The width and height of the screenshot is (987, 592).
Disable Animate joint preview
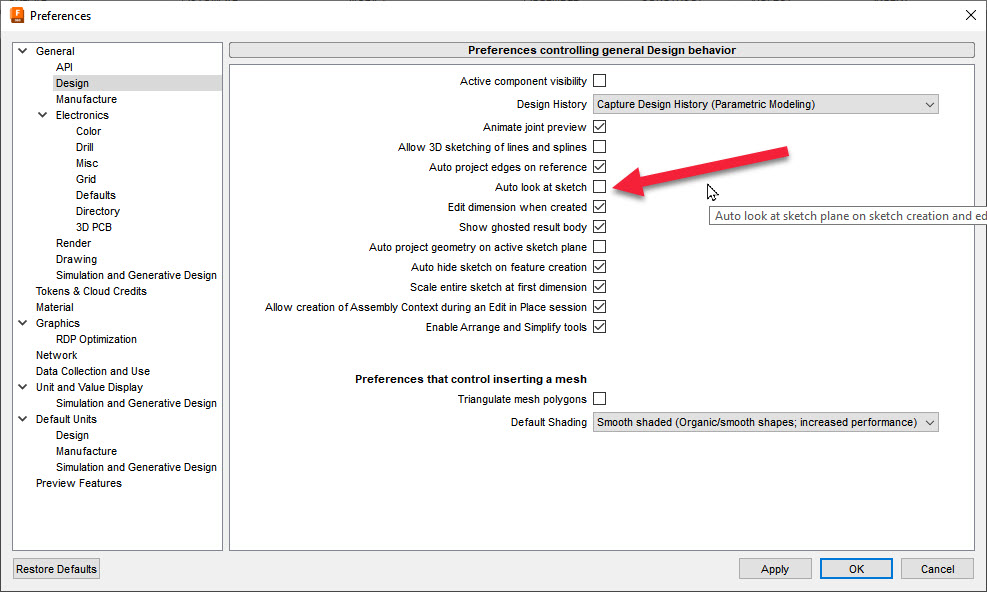pos(598,127)
